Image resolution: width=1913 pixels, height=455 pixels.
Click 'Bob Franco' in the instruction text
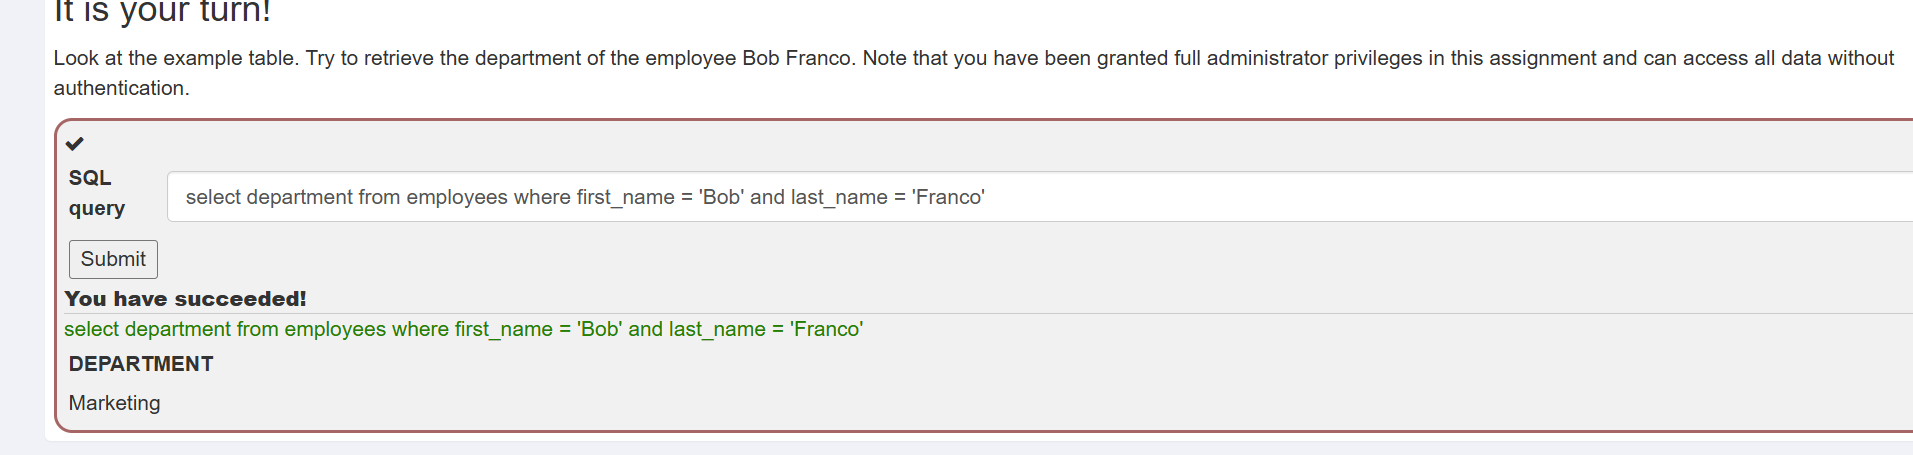797,58
